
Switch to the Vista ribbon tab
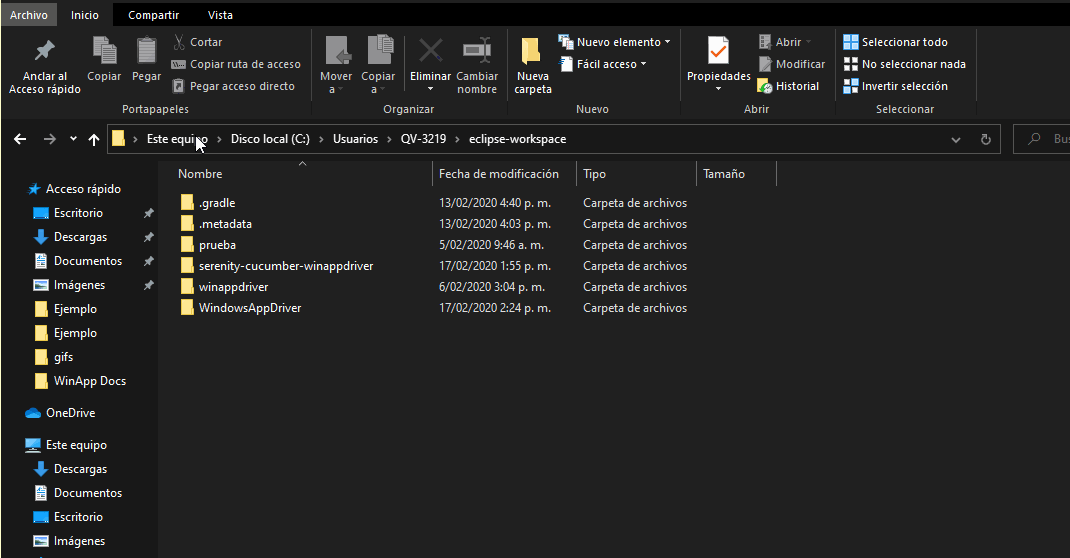point(220,15)
